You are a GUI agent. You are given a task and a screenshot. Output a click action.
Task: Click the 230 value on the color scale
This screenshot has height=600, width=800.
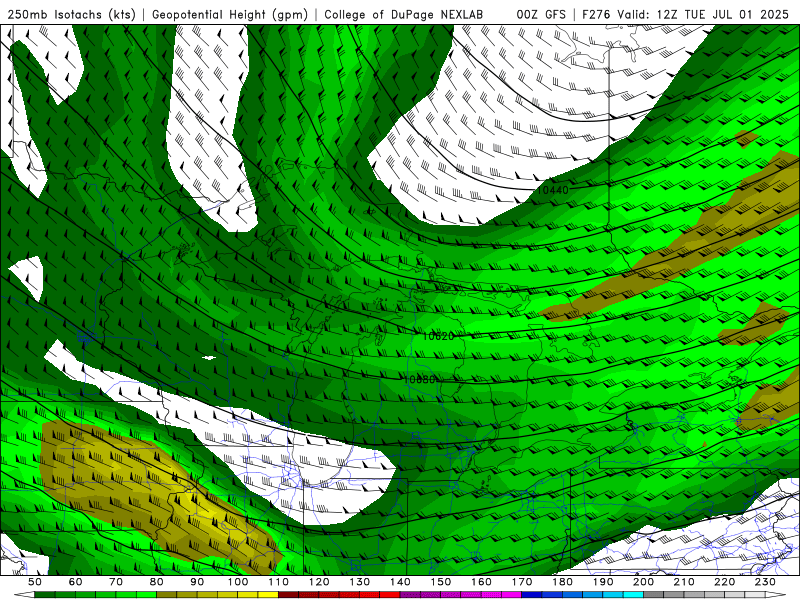pyautogui.click(x=765, y=582)
